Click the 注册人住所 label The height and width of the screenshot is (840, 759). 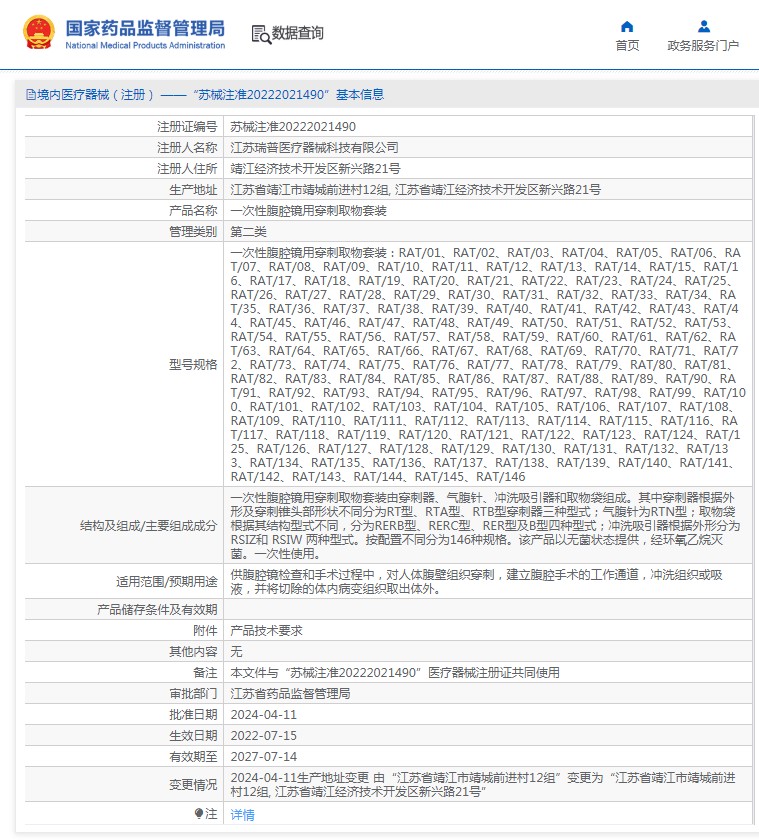(187, 168)
